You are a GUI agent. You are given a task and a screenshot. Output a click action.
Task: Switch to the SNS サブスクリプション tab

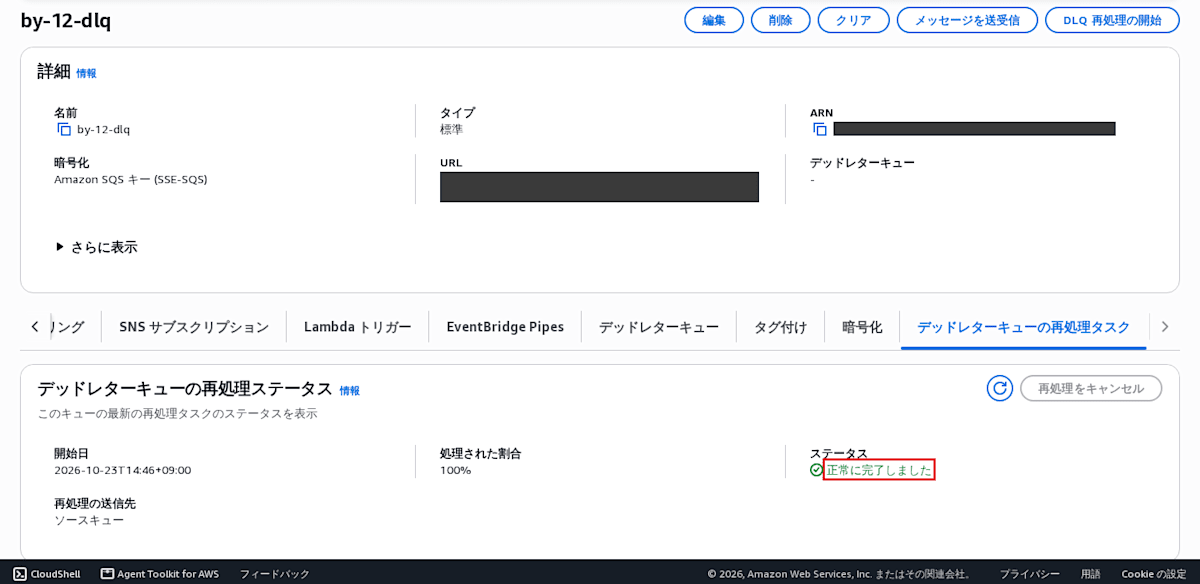pyautogui.click(x=194, y=327)
